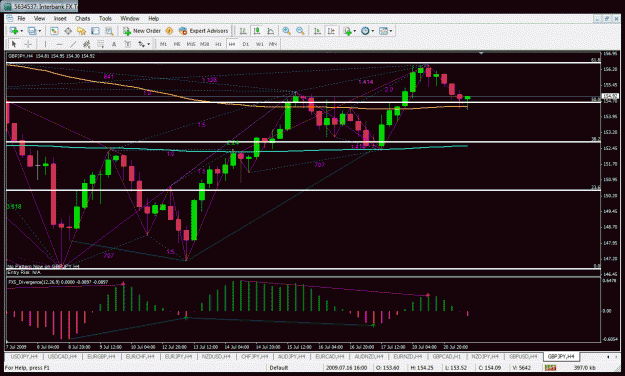Click the New Chart toolbar icon
Viewport: 625px width, 376px height.
[14, 31]
